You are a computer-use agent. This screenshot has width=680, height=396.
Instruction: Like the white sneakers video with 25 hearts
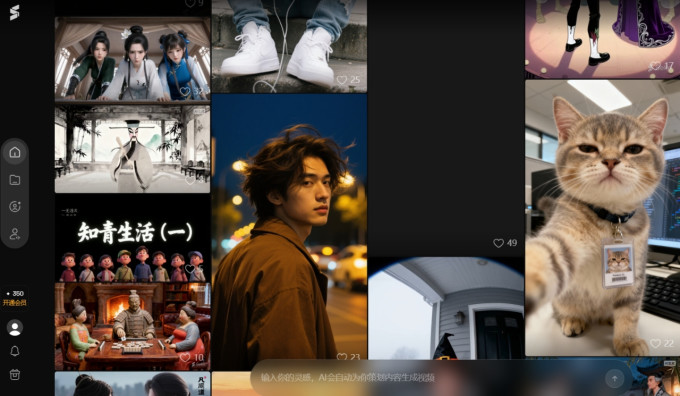click(x=342, y=80)
